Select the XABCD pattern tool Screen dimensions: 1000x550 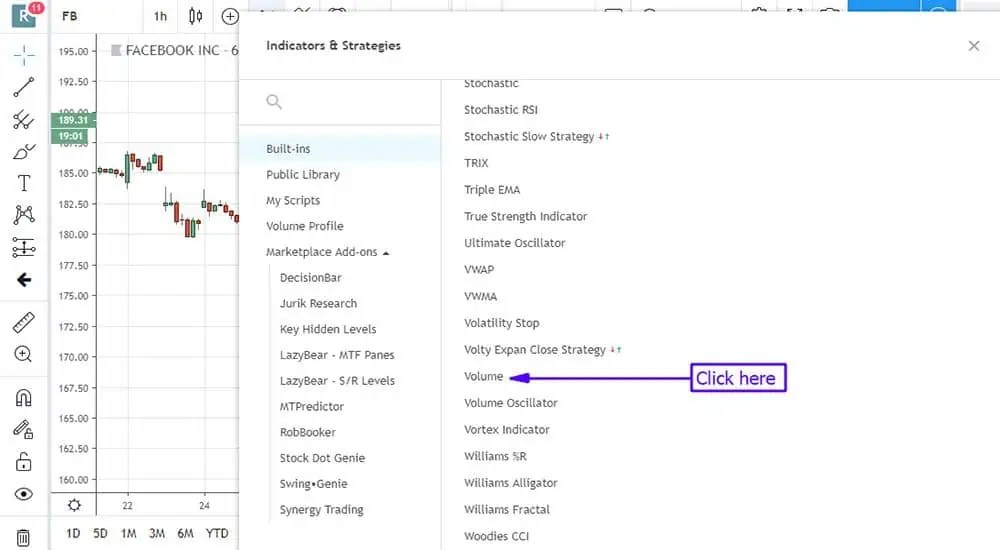[x=24, y=214]
